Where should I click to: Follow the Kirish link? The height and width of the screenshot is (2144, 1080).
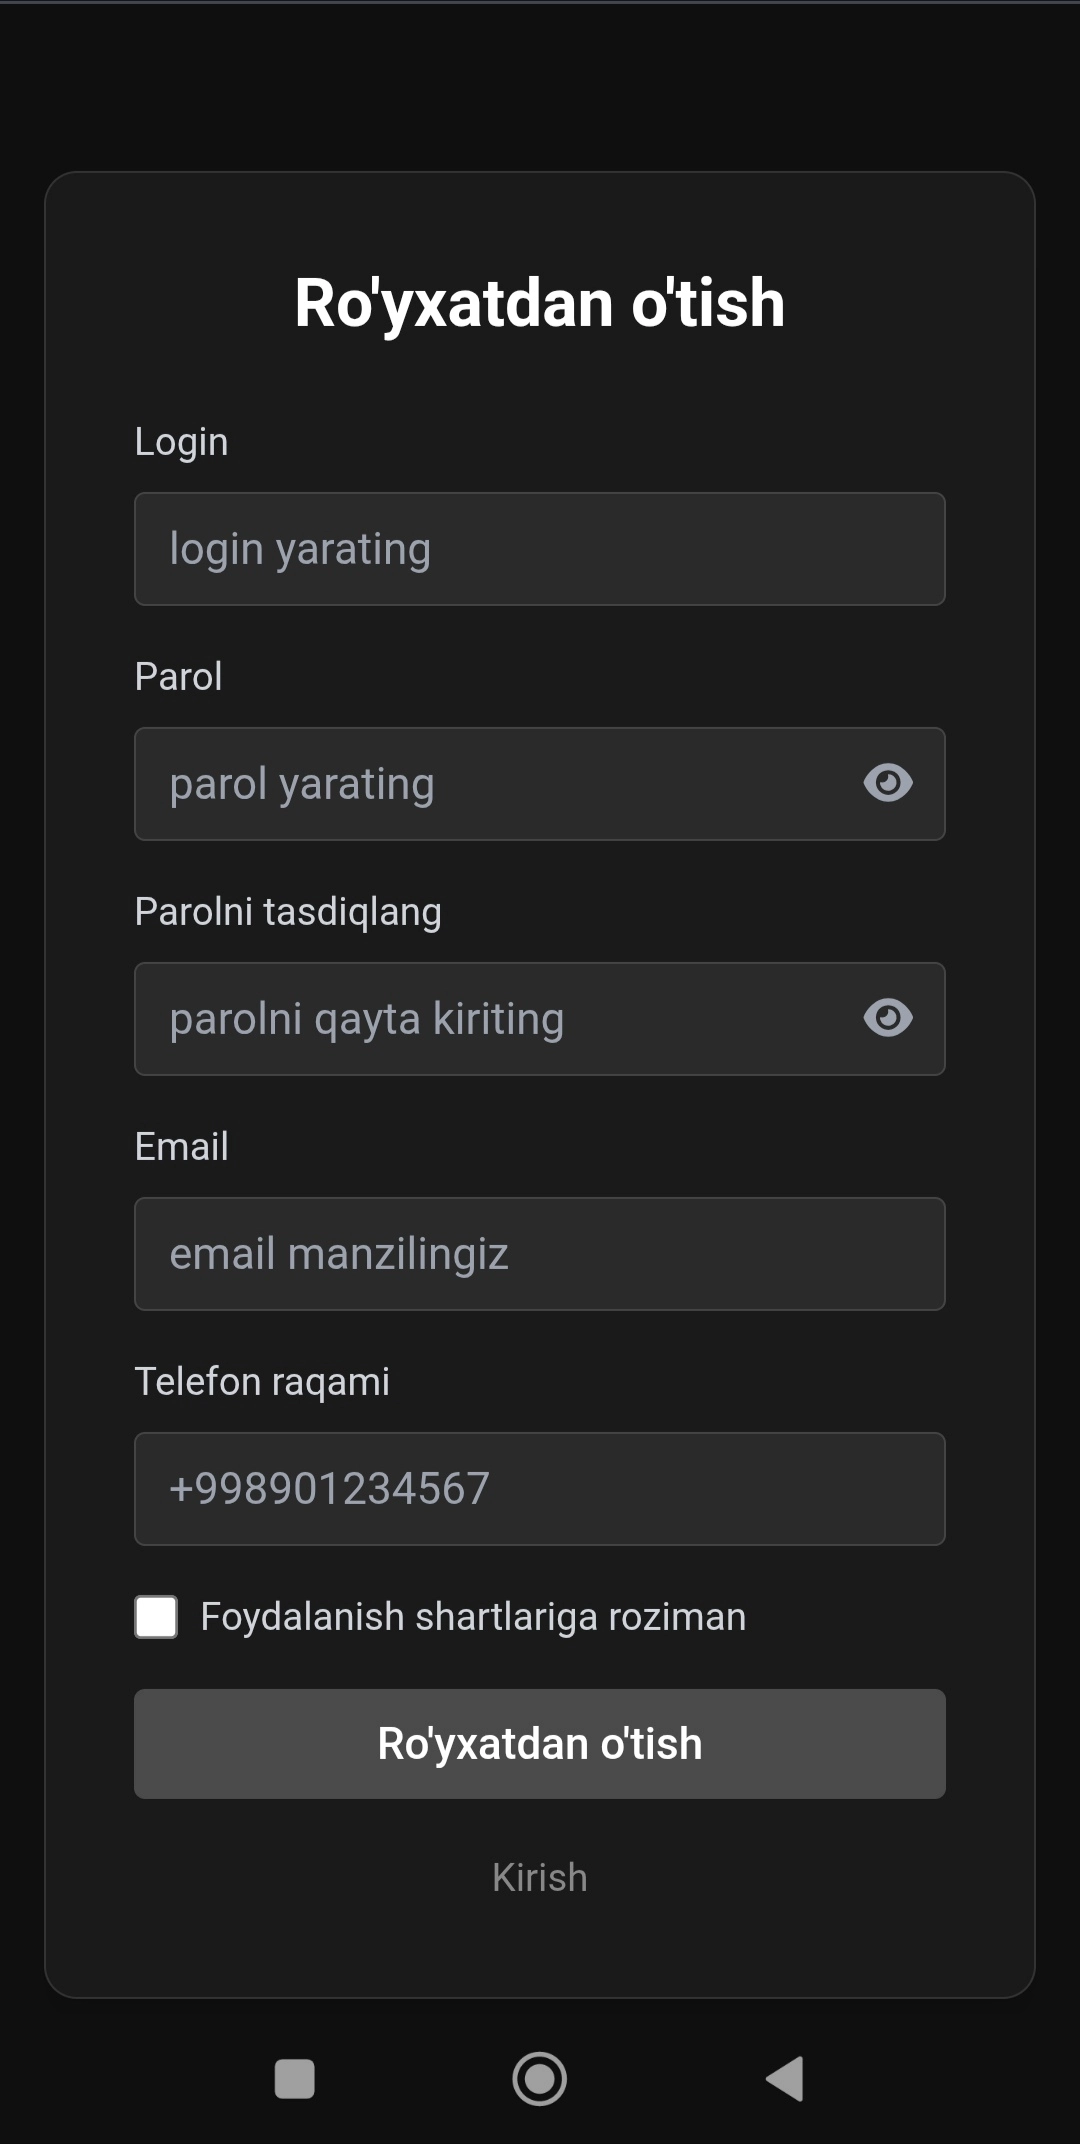pyautogui.click(x=540, y=1877)
